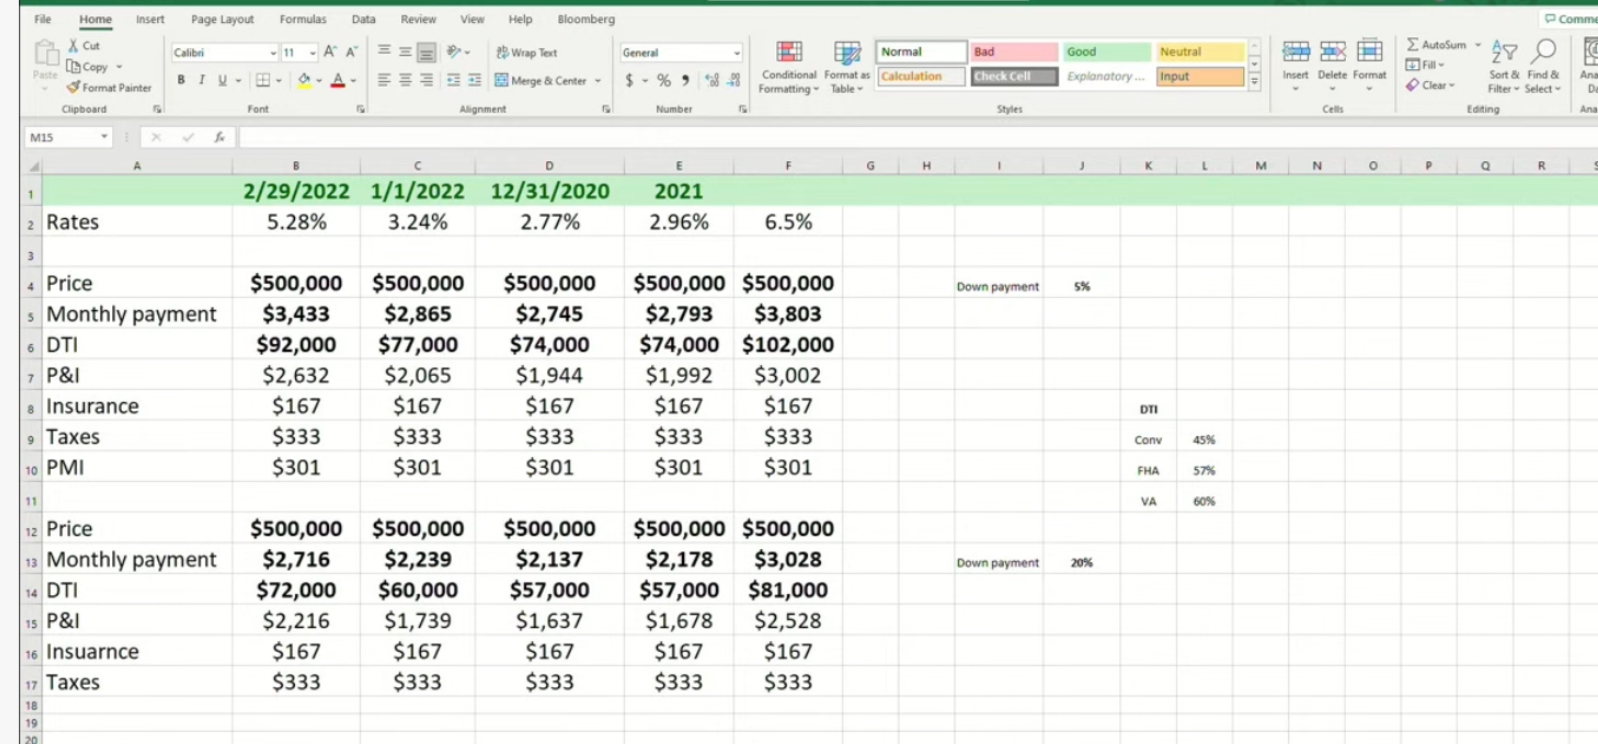Switch to the Insert tab
The width and height of the screenshot is (1598, 744).
pyautogui.click(x=150, y=19)
